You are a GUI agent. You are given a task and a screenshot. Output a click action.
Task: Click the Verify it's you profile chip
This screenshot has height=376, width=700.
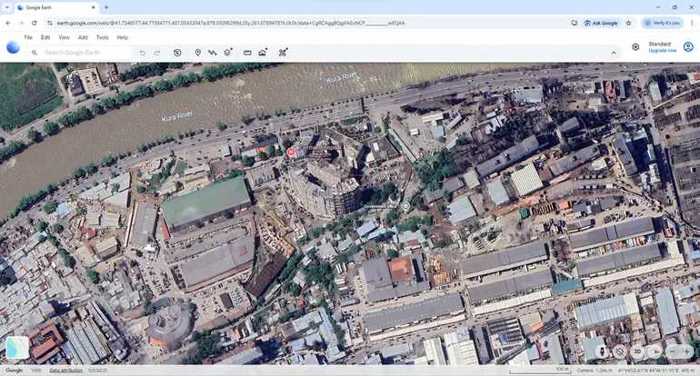662,23
